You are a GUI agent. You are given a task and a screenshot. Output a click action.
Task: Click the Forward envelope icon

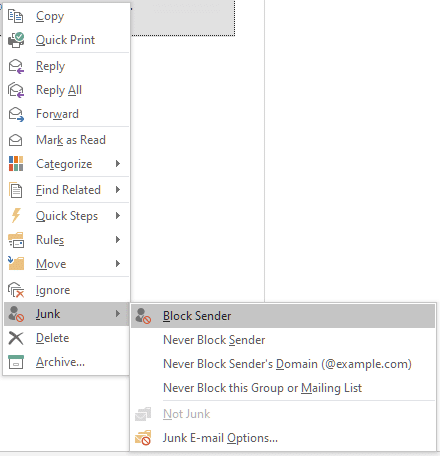tap(16, 114)
